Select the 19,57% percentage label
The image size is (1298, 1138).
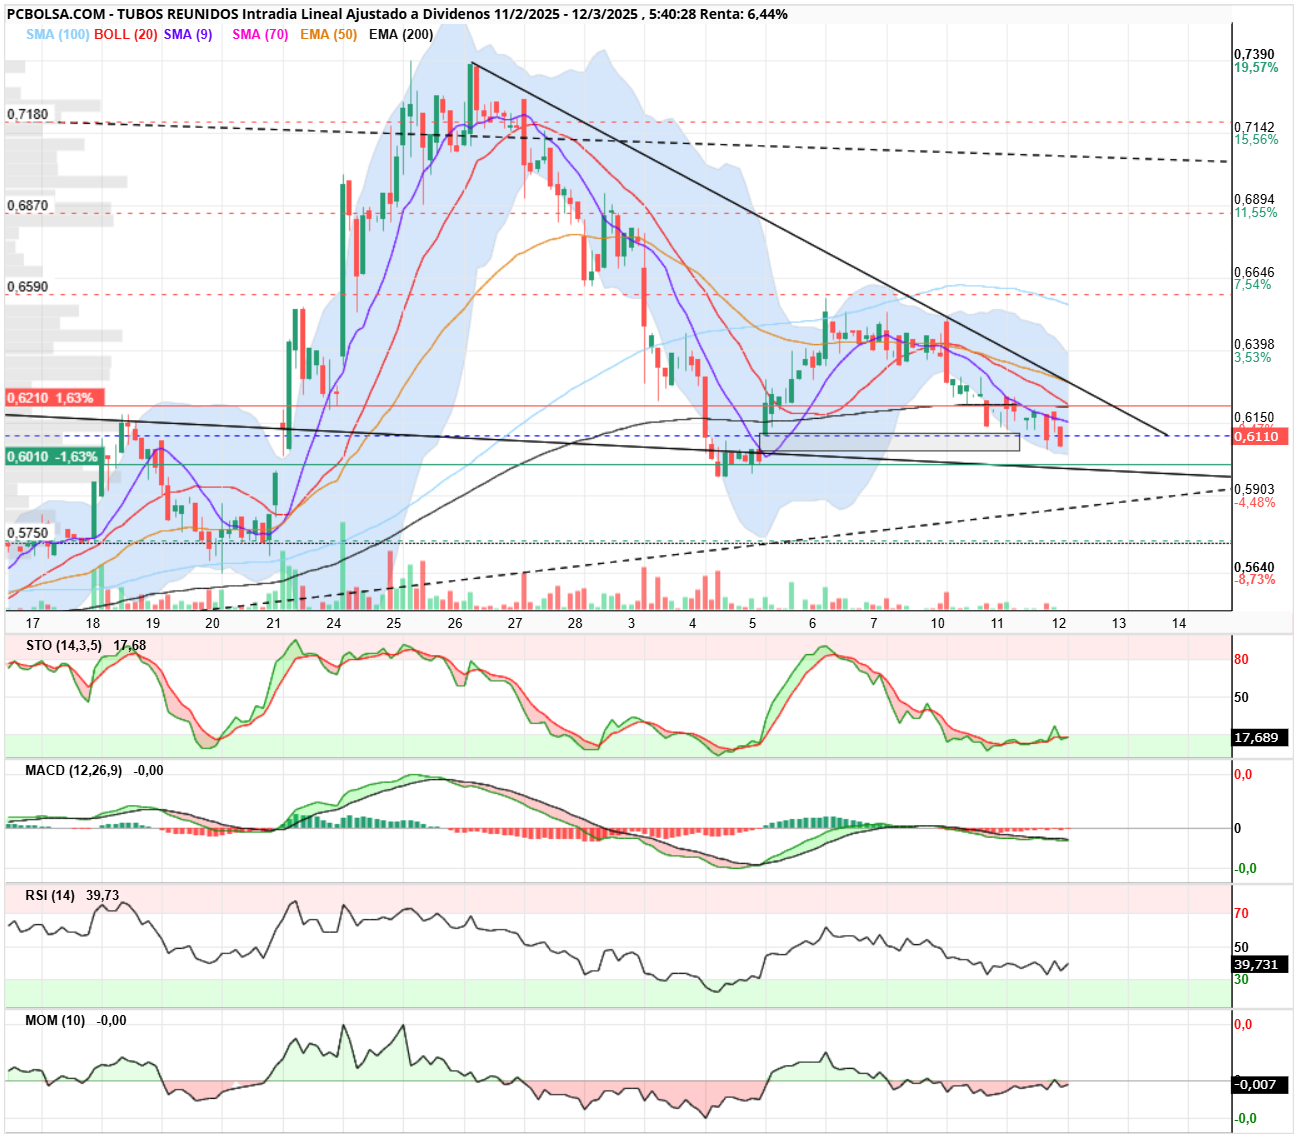click(1256, 67)
